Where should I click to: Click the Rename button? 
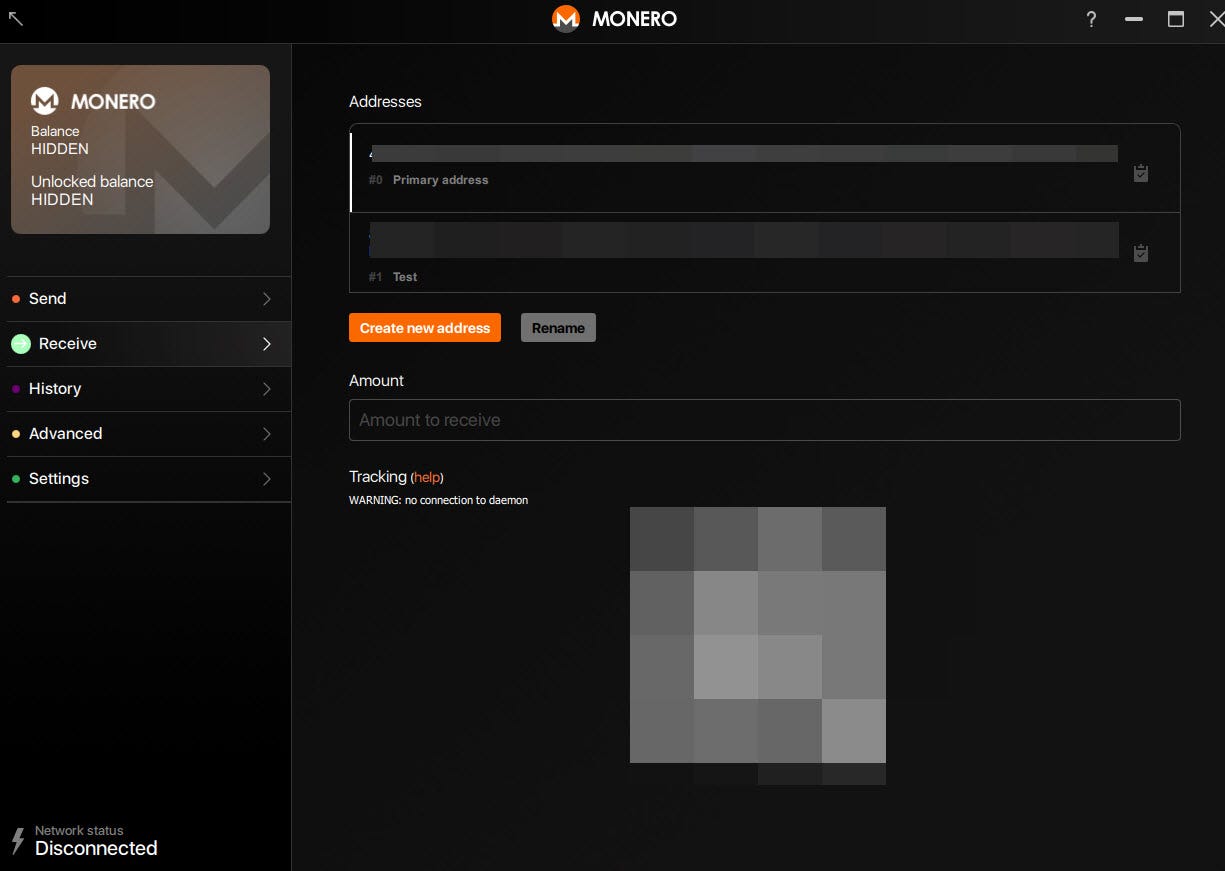tap(558, 328)
